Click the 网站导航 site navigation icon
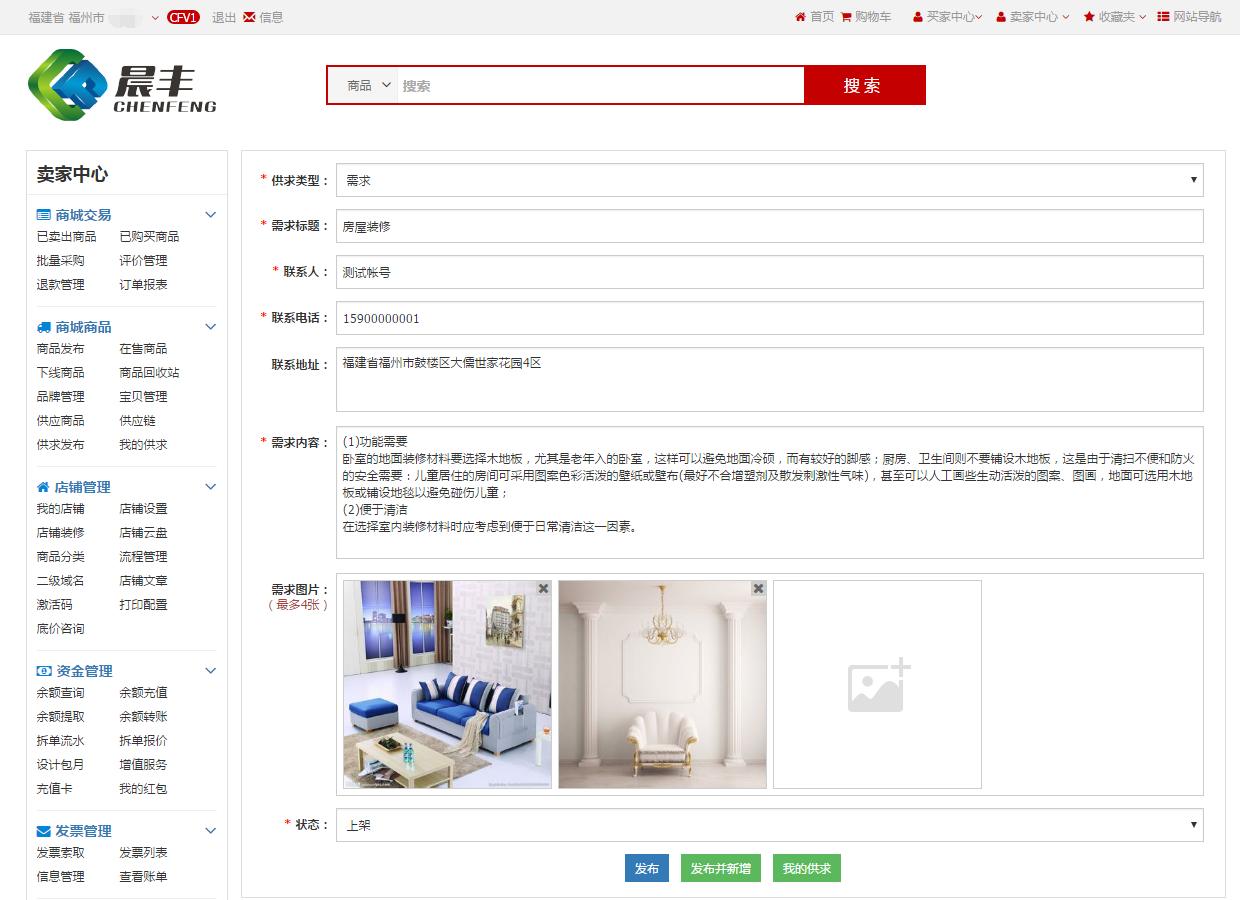Viewport: 1240px width, 900px height. 1163,17
